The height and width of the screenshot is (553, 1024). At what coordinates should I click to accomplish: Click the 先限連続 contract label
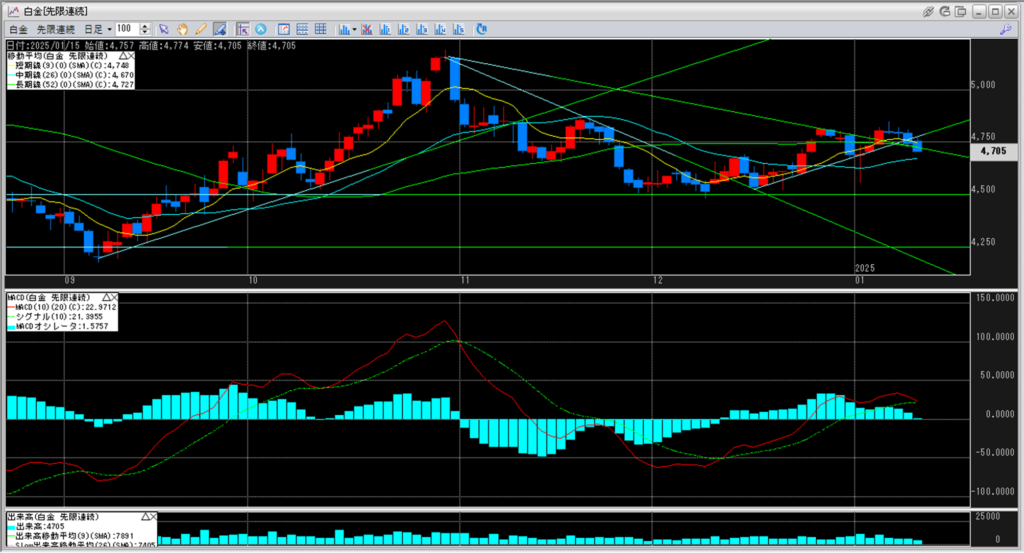tap(58, 30)
